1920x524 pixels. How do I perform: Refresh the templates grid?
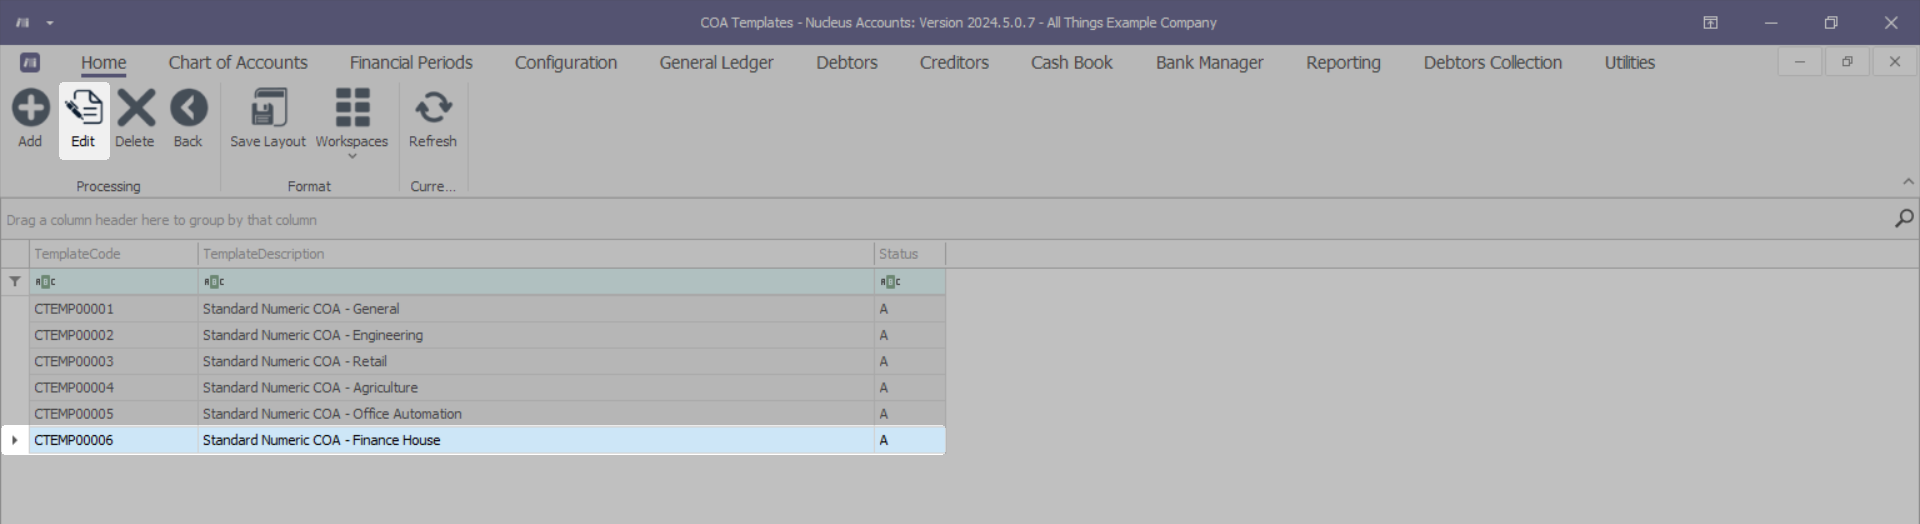433,119
